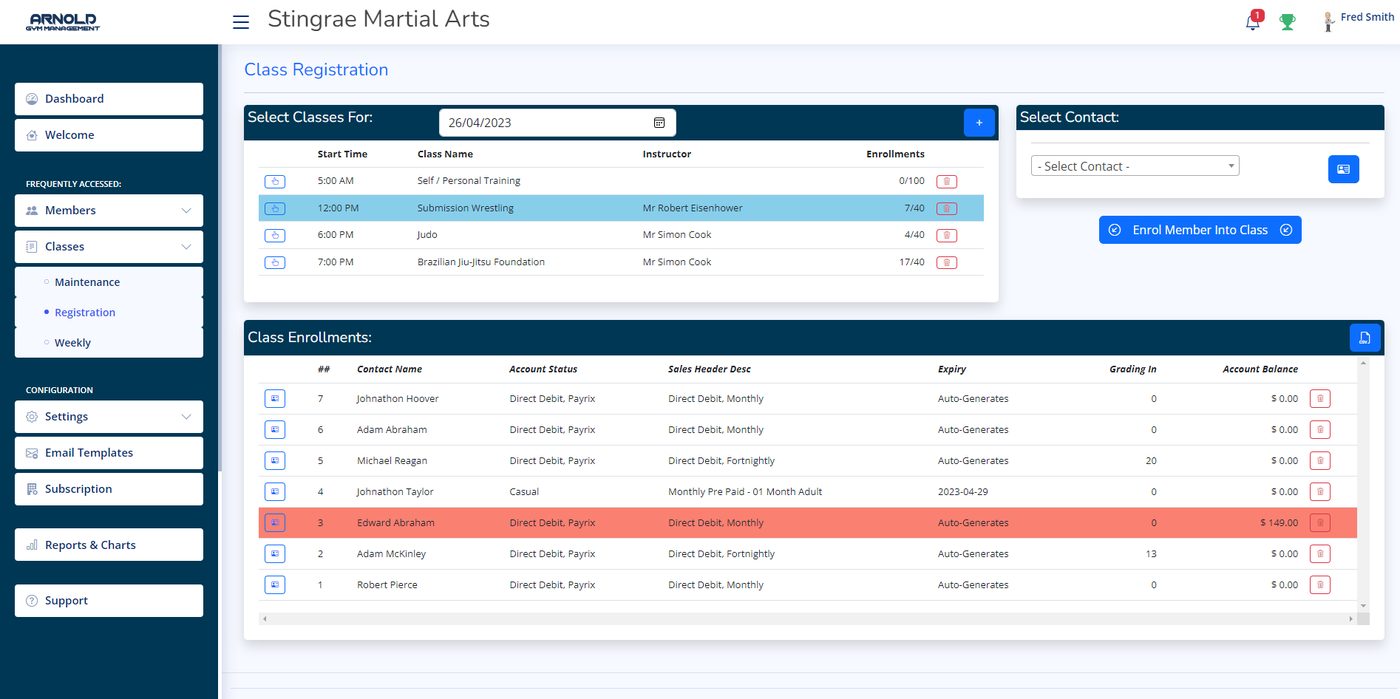Click the Contact Name column header
This screenshot has width=1400, height=699.
point(389,369)
